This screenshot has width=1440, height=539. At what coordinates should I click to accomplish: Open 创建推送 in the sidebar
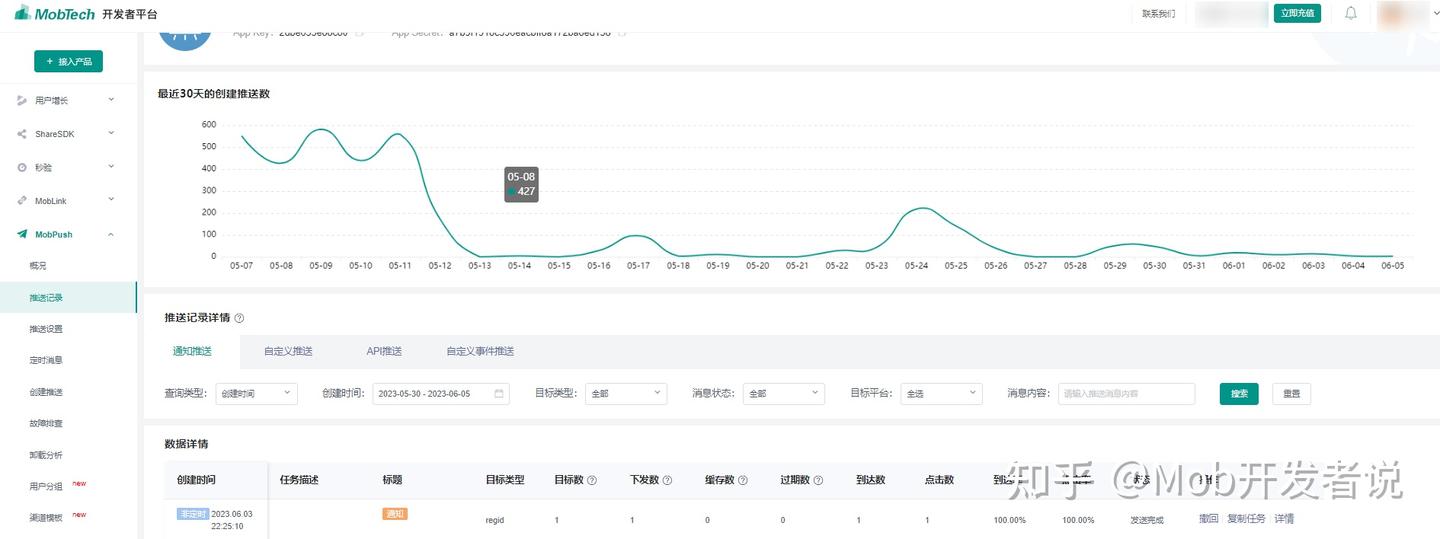tap(46, 392)
